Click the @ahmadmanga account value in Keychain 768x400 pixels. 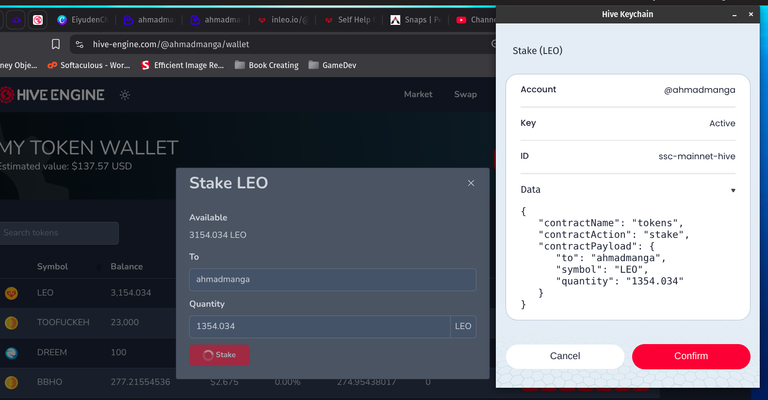point(699,90)
